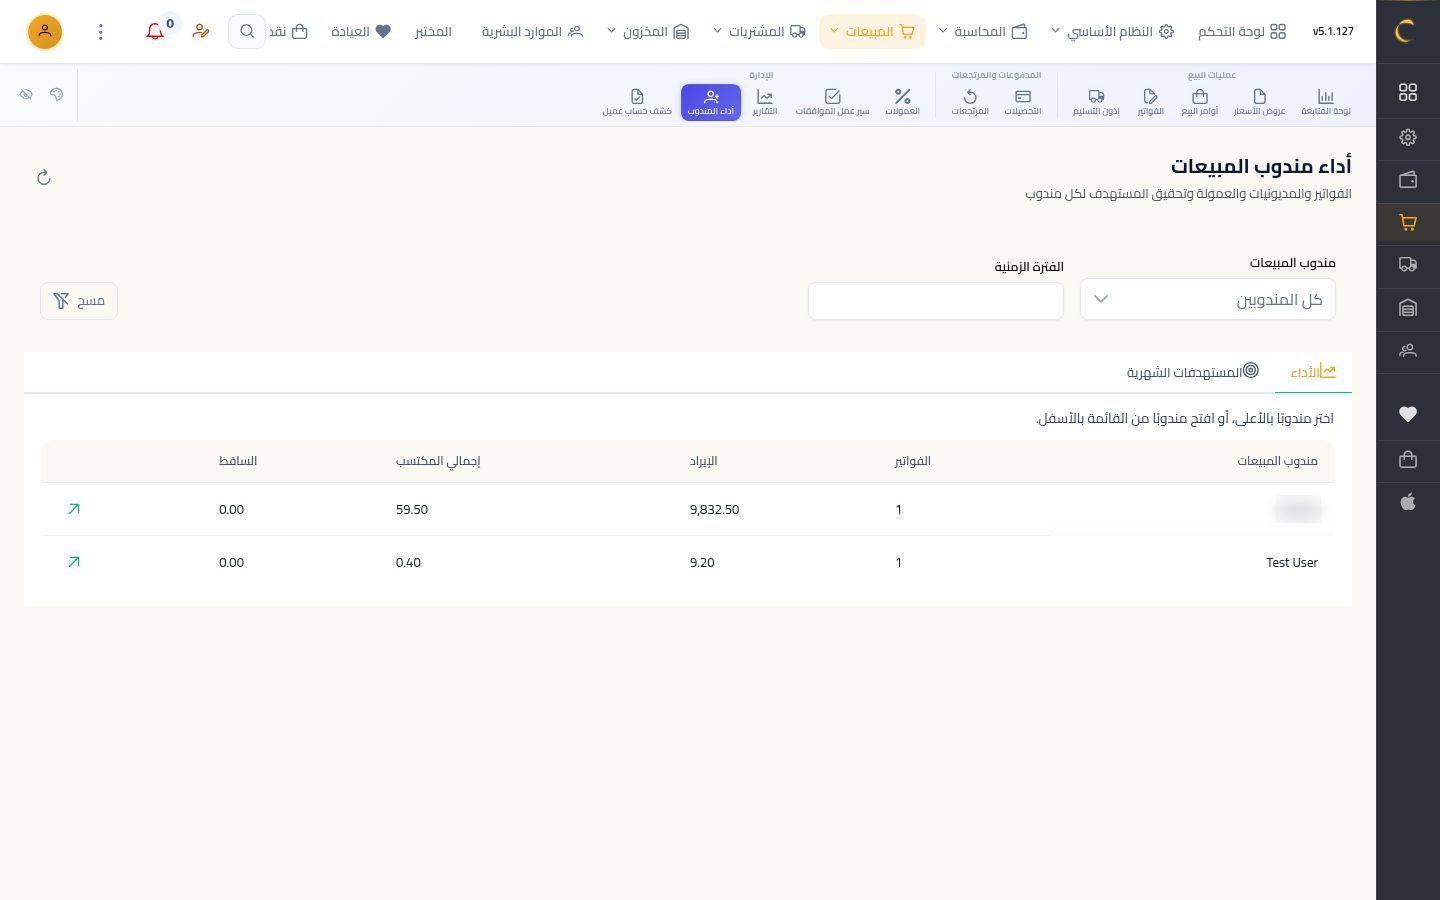Open the theme palette icon
The height and width of the screenshot is (900, 1440).
56,94
